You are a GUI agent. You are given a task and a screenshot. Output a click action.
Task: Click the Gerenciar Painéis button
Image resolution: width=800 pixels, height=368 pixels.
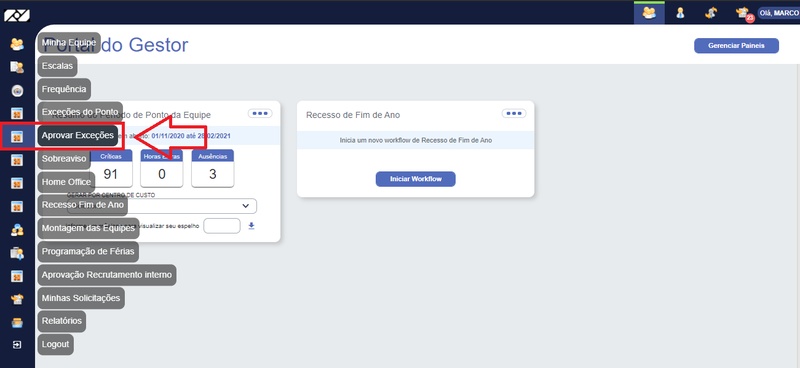736,45
